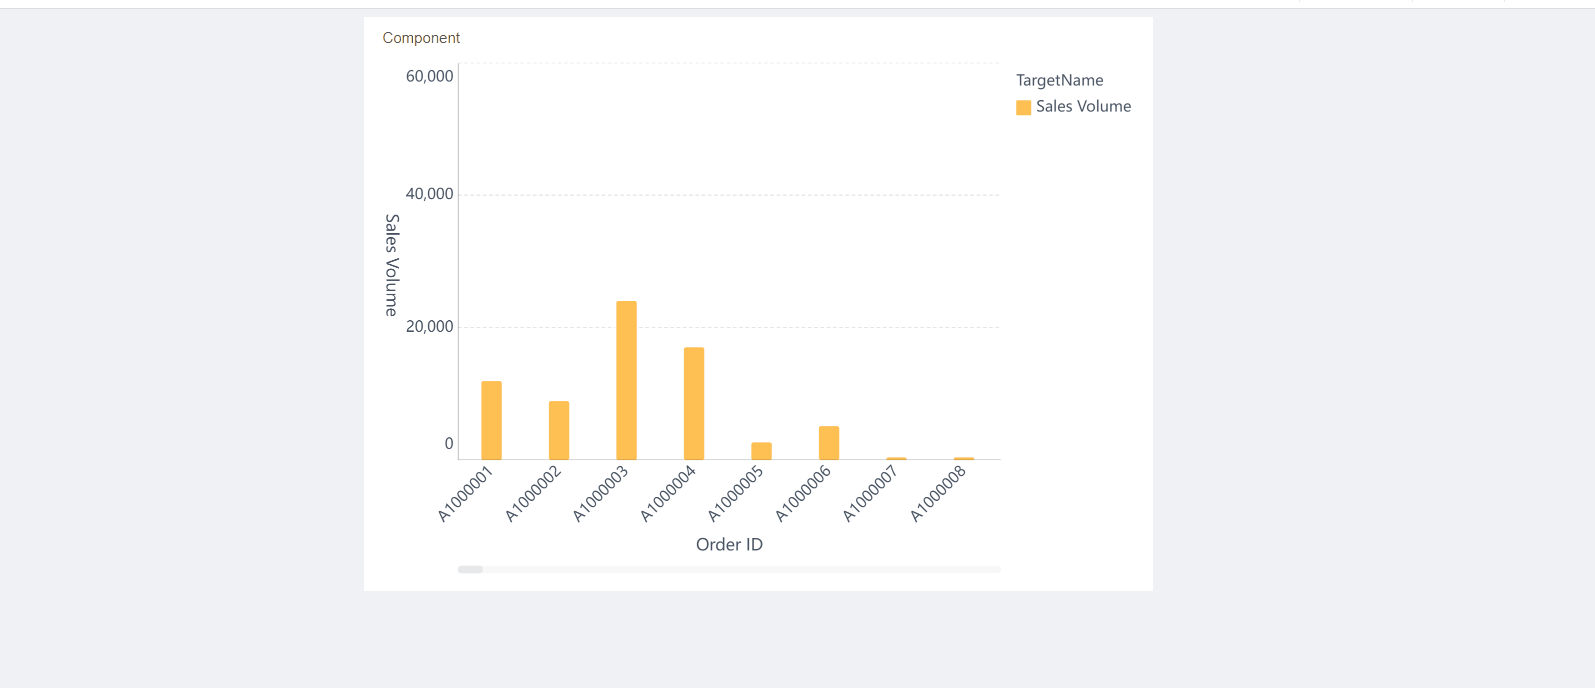Click the 20,000 y-axis tick label
This screenshot has height=688, width=1595.
pos(429,326)
